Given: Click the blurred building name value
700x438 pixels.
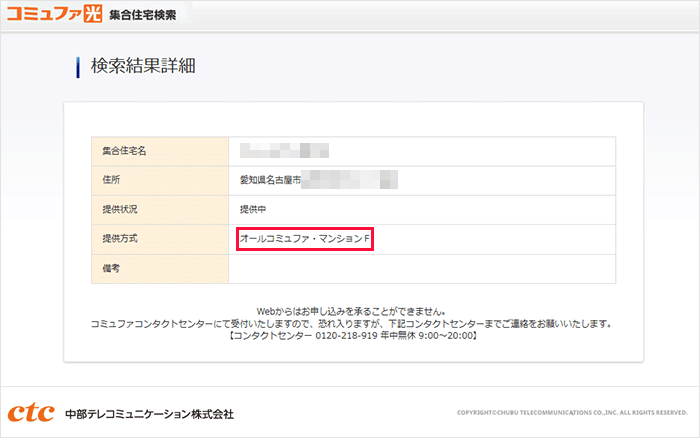Looking at the screenshot, I should pos(285,151).
